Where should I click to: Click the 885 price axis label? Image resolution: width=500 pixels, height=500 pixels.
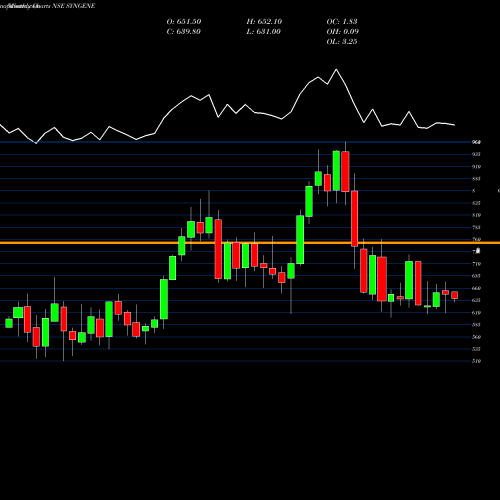point(476,179)
